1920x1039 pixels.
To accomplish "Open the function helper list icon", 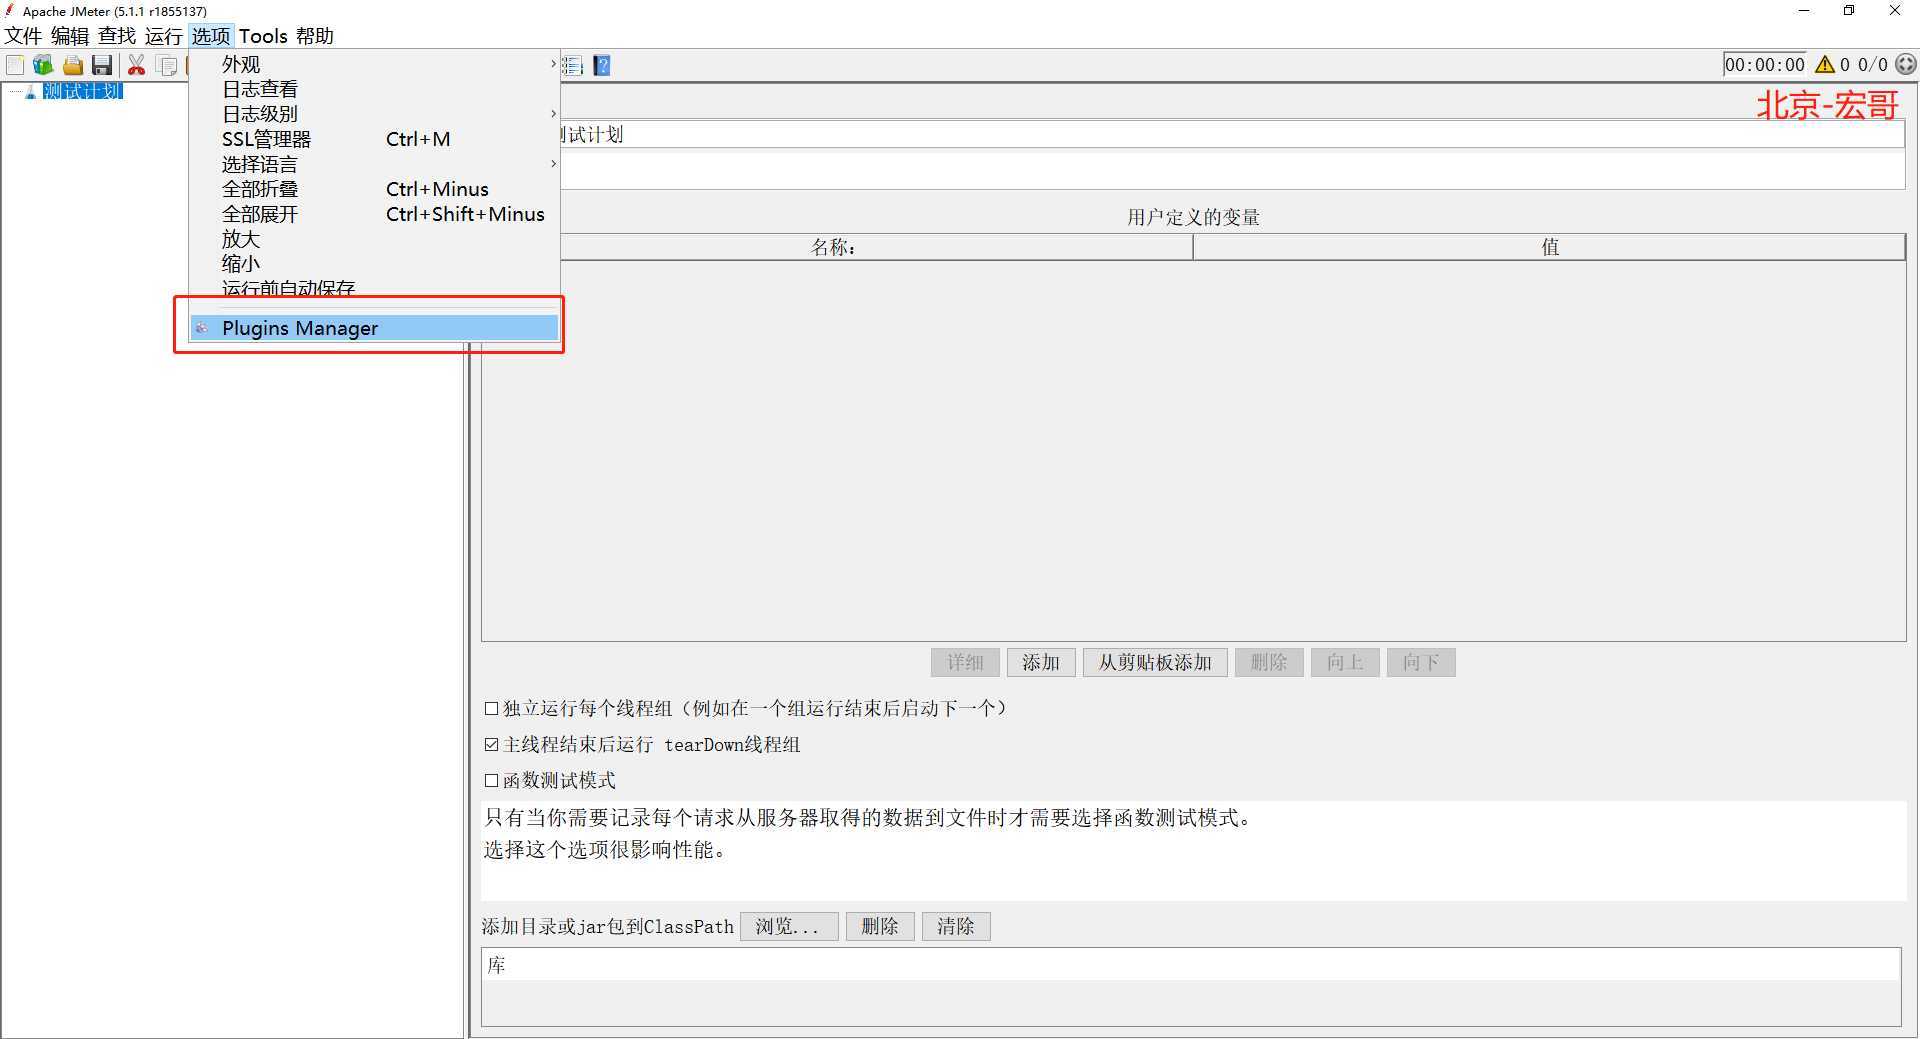I will point(573,65).
